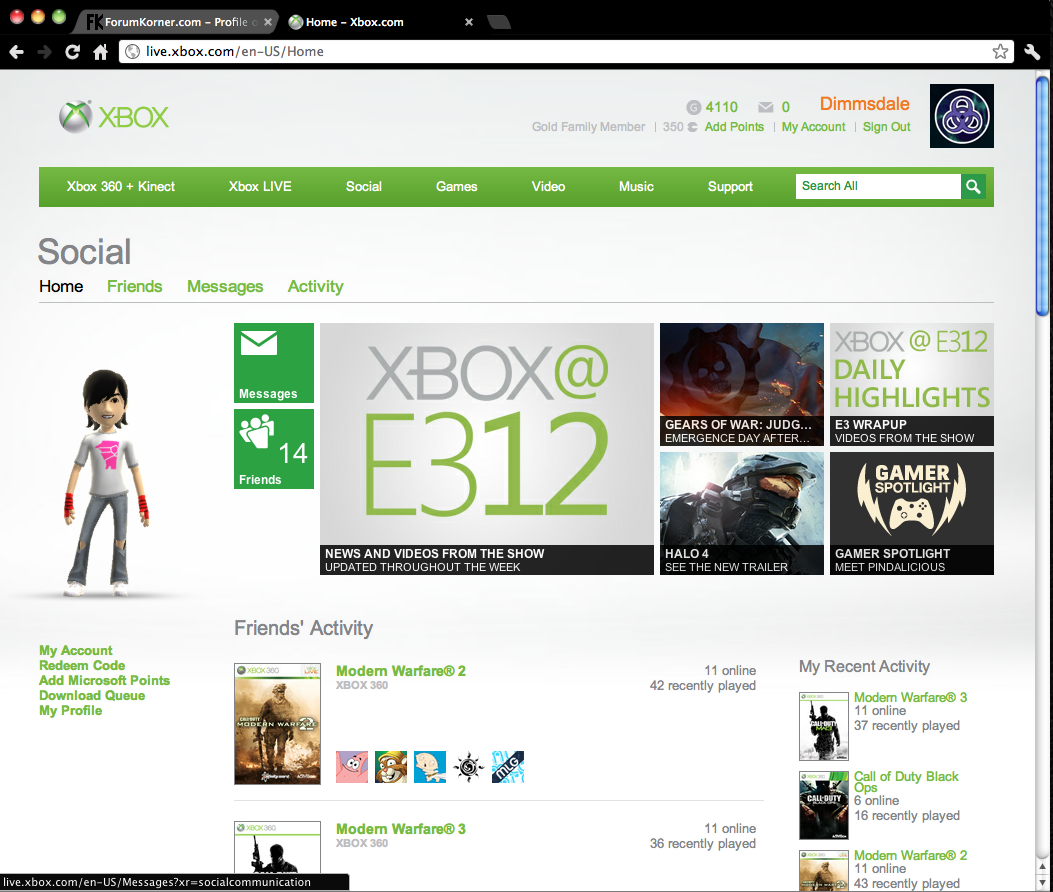This screenshot has height=892, width=1053.
Task: Select the Friends sub-tab under Social
Action: 134,287
